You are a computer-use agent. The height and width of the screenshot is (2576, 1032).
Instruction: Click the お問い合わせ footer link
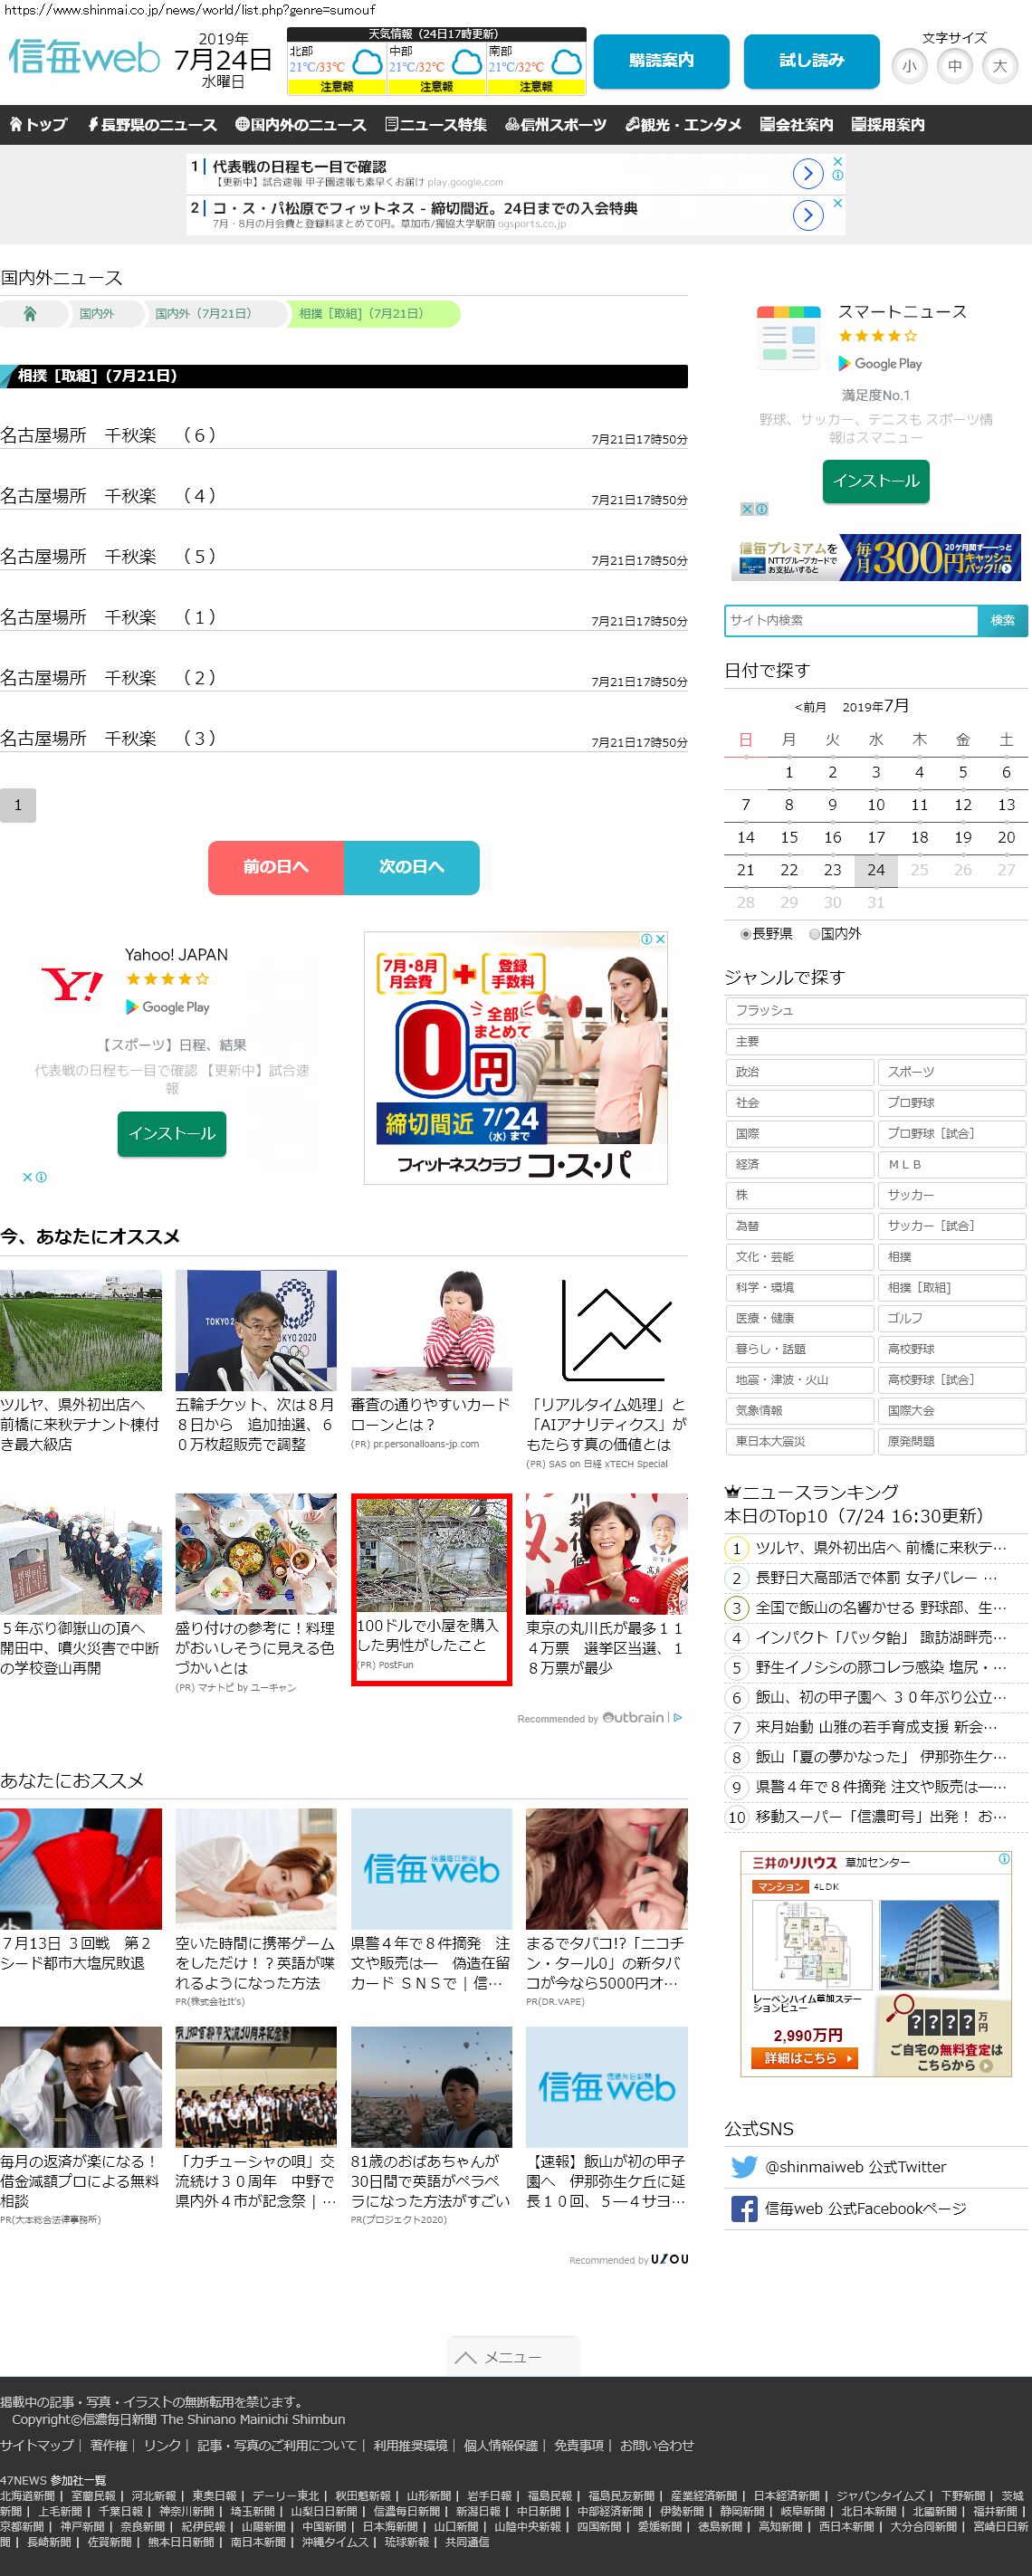click(x=656, y=2445)
